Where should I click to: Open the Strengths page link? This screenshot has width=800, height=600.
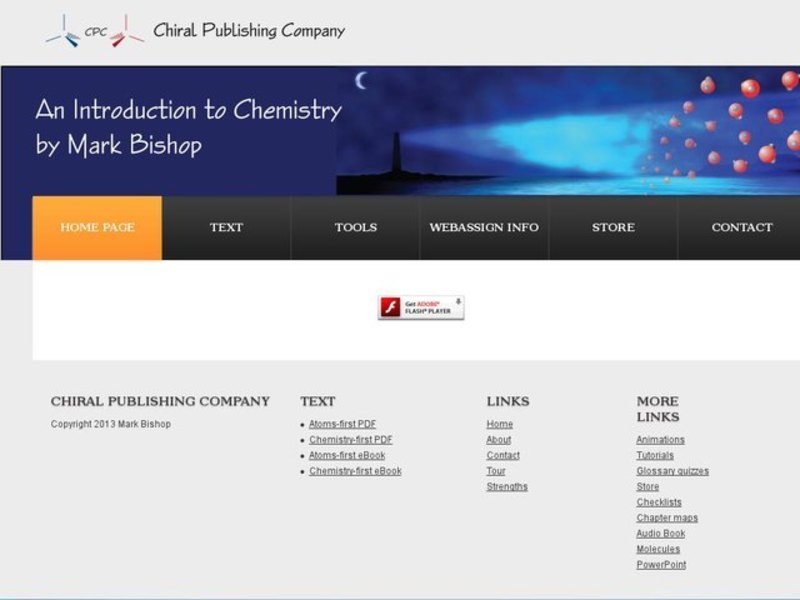[x=506, y=486]
